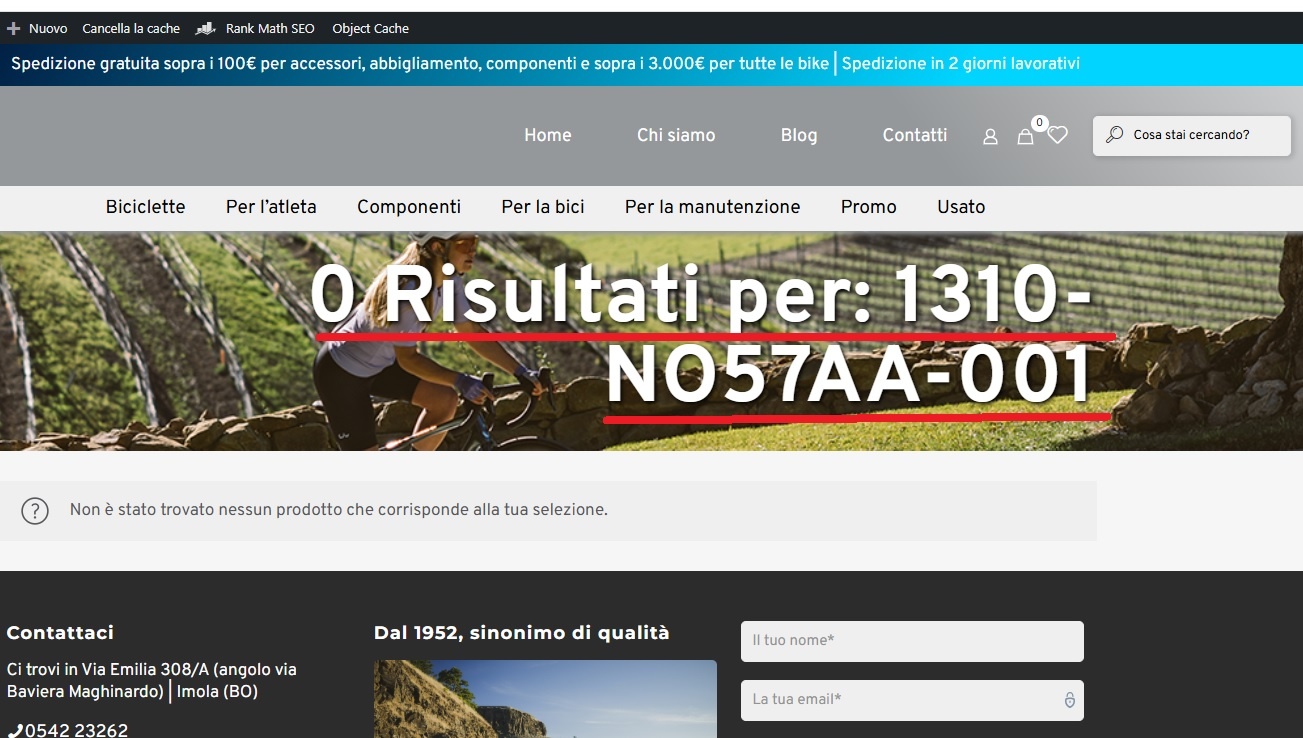Open the Per la bici menu
The width and height of the screenshot is (1303, 738).
pyautogui.click(x=543, y=207)
